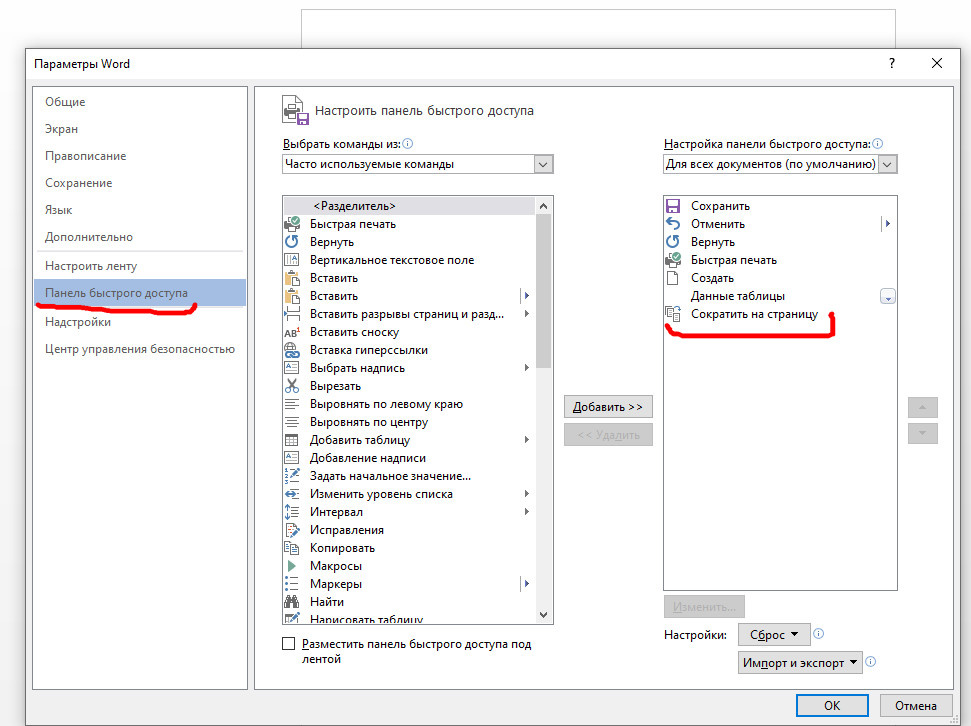Click the Bullets list icon
The height and width of the screenshot is (726, 971).
292,584
